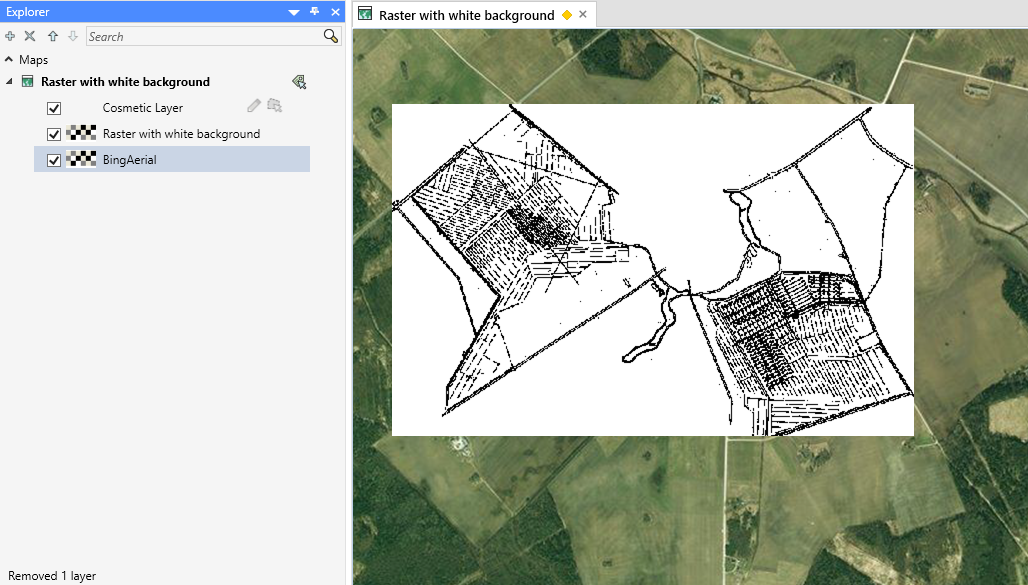Image resolution: width=1028 pixels, height=585 pixels.
Task: Click the Maps heading label
Action: [x=33, y=60]
